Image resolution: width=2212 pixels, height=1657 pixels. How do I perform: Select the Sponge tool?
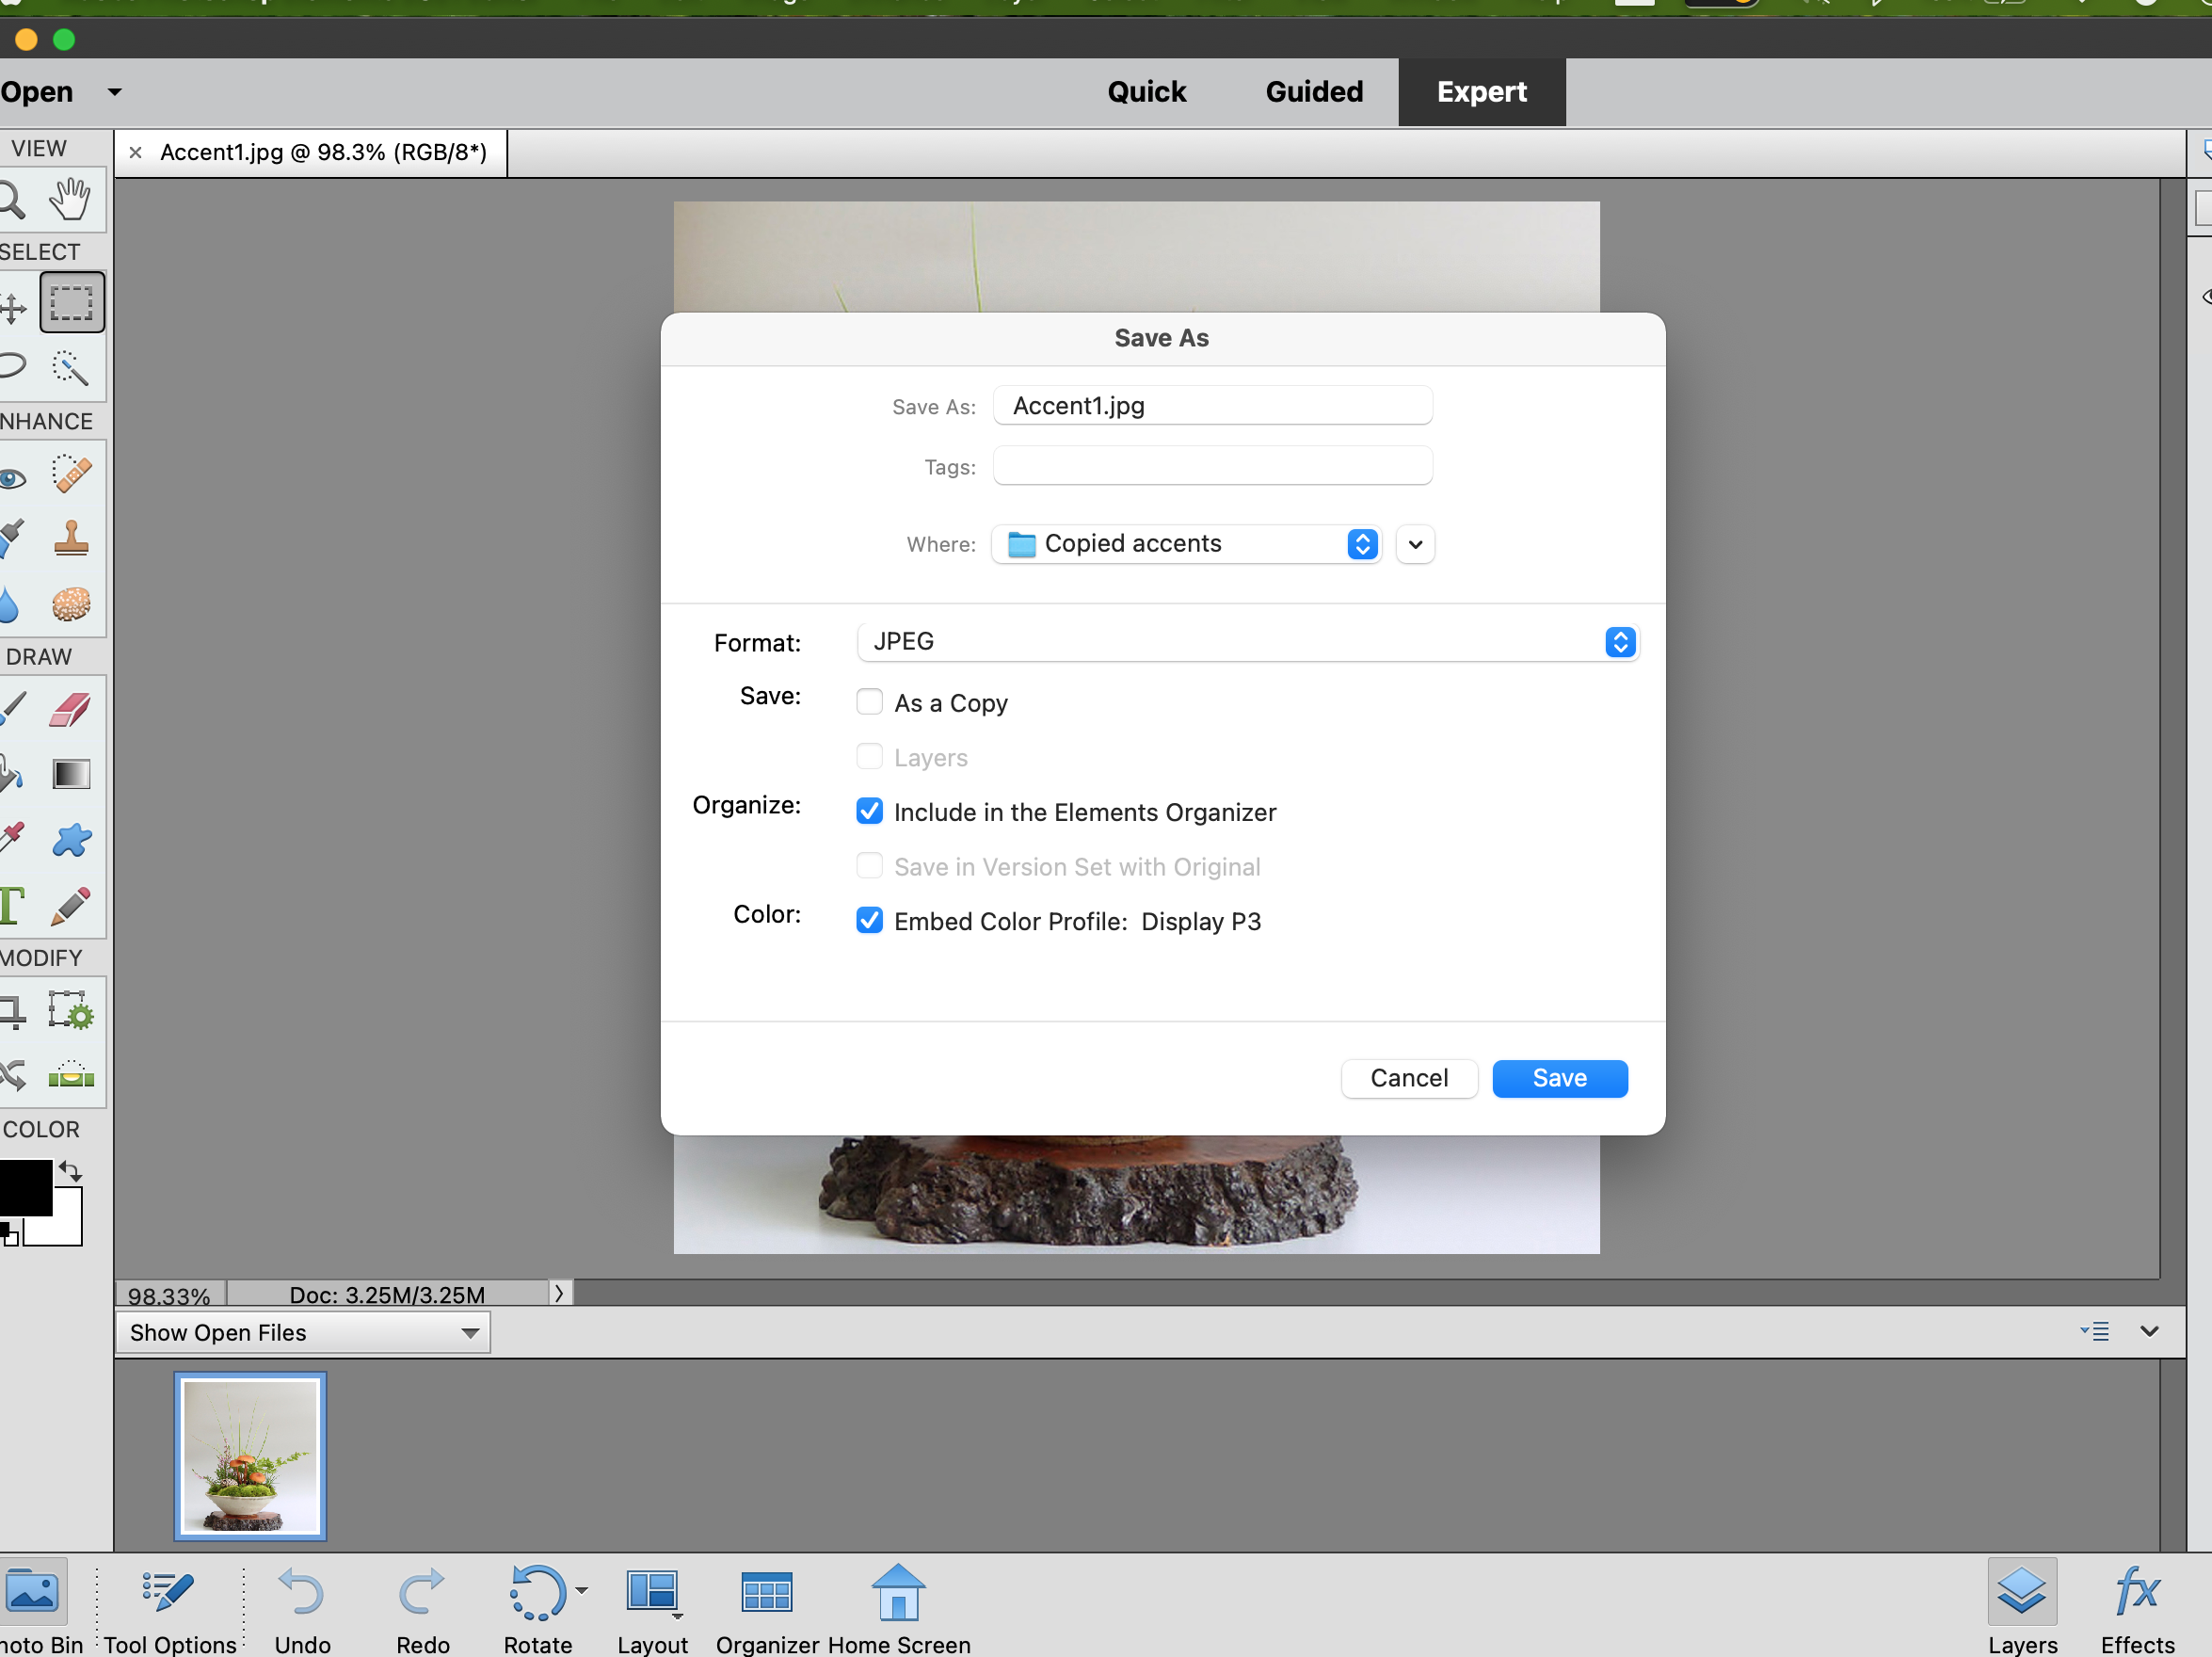coord(70,604)
